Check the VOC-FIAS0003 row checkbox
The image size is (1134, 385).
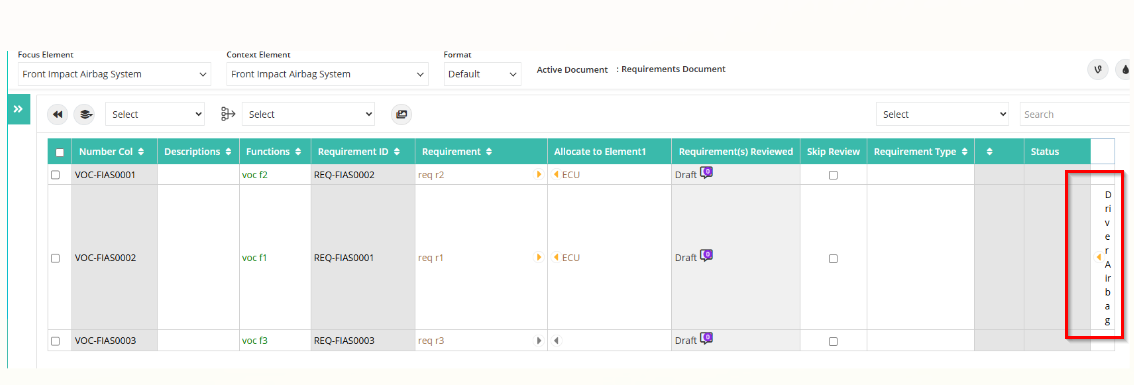click(56, 341)
